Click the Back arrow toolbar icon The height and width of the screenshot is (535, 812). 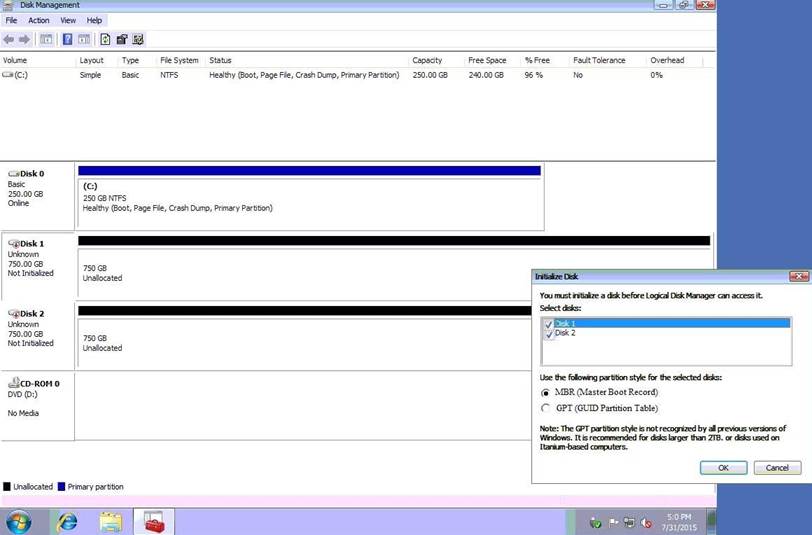click(x=9, y=39)
